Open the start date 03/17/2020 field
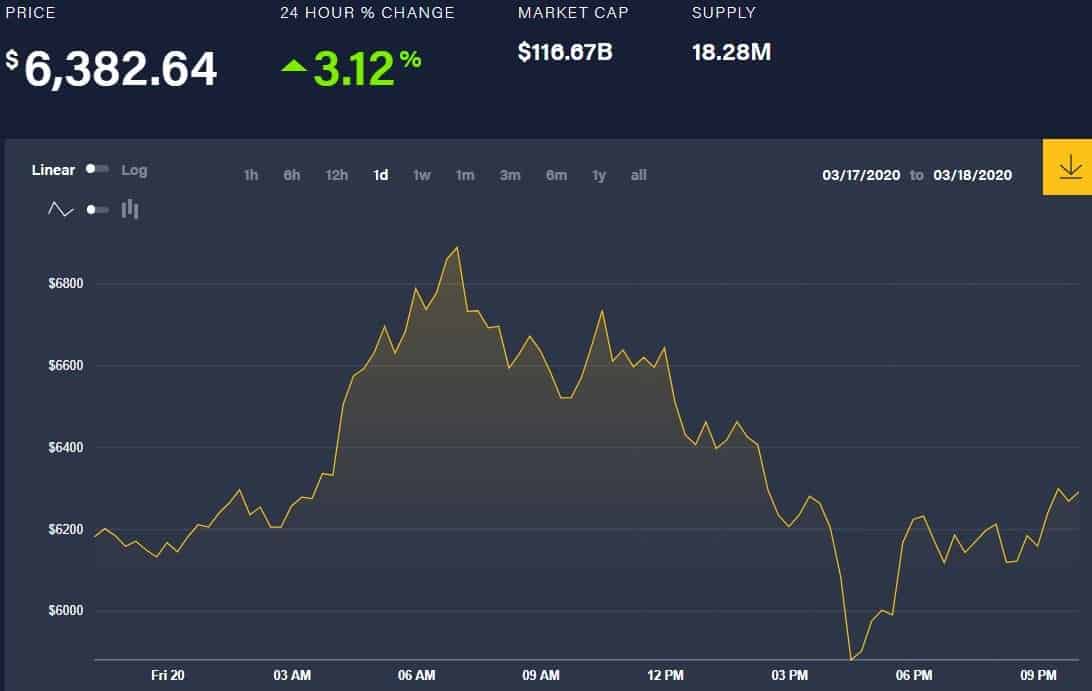This screenshot has width=1092, height=691. click(861, 176)
